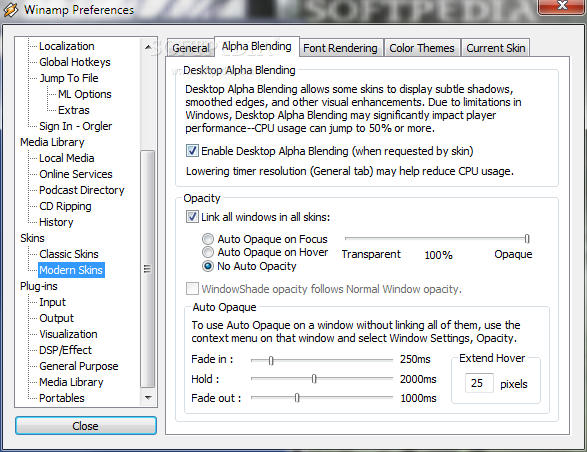Open DSP/Effect plug-ins page
Viewport: 587px width, 452px height.
[66, 350]
